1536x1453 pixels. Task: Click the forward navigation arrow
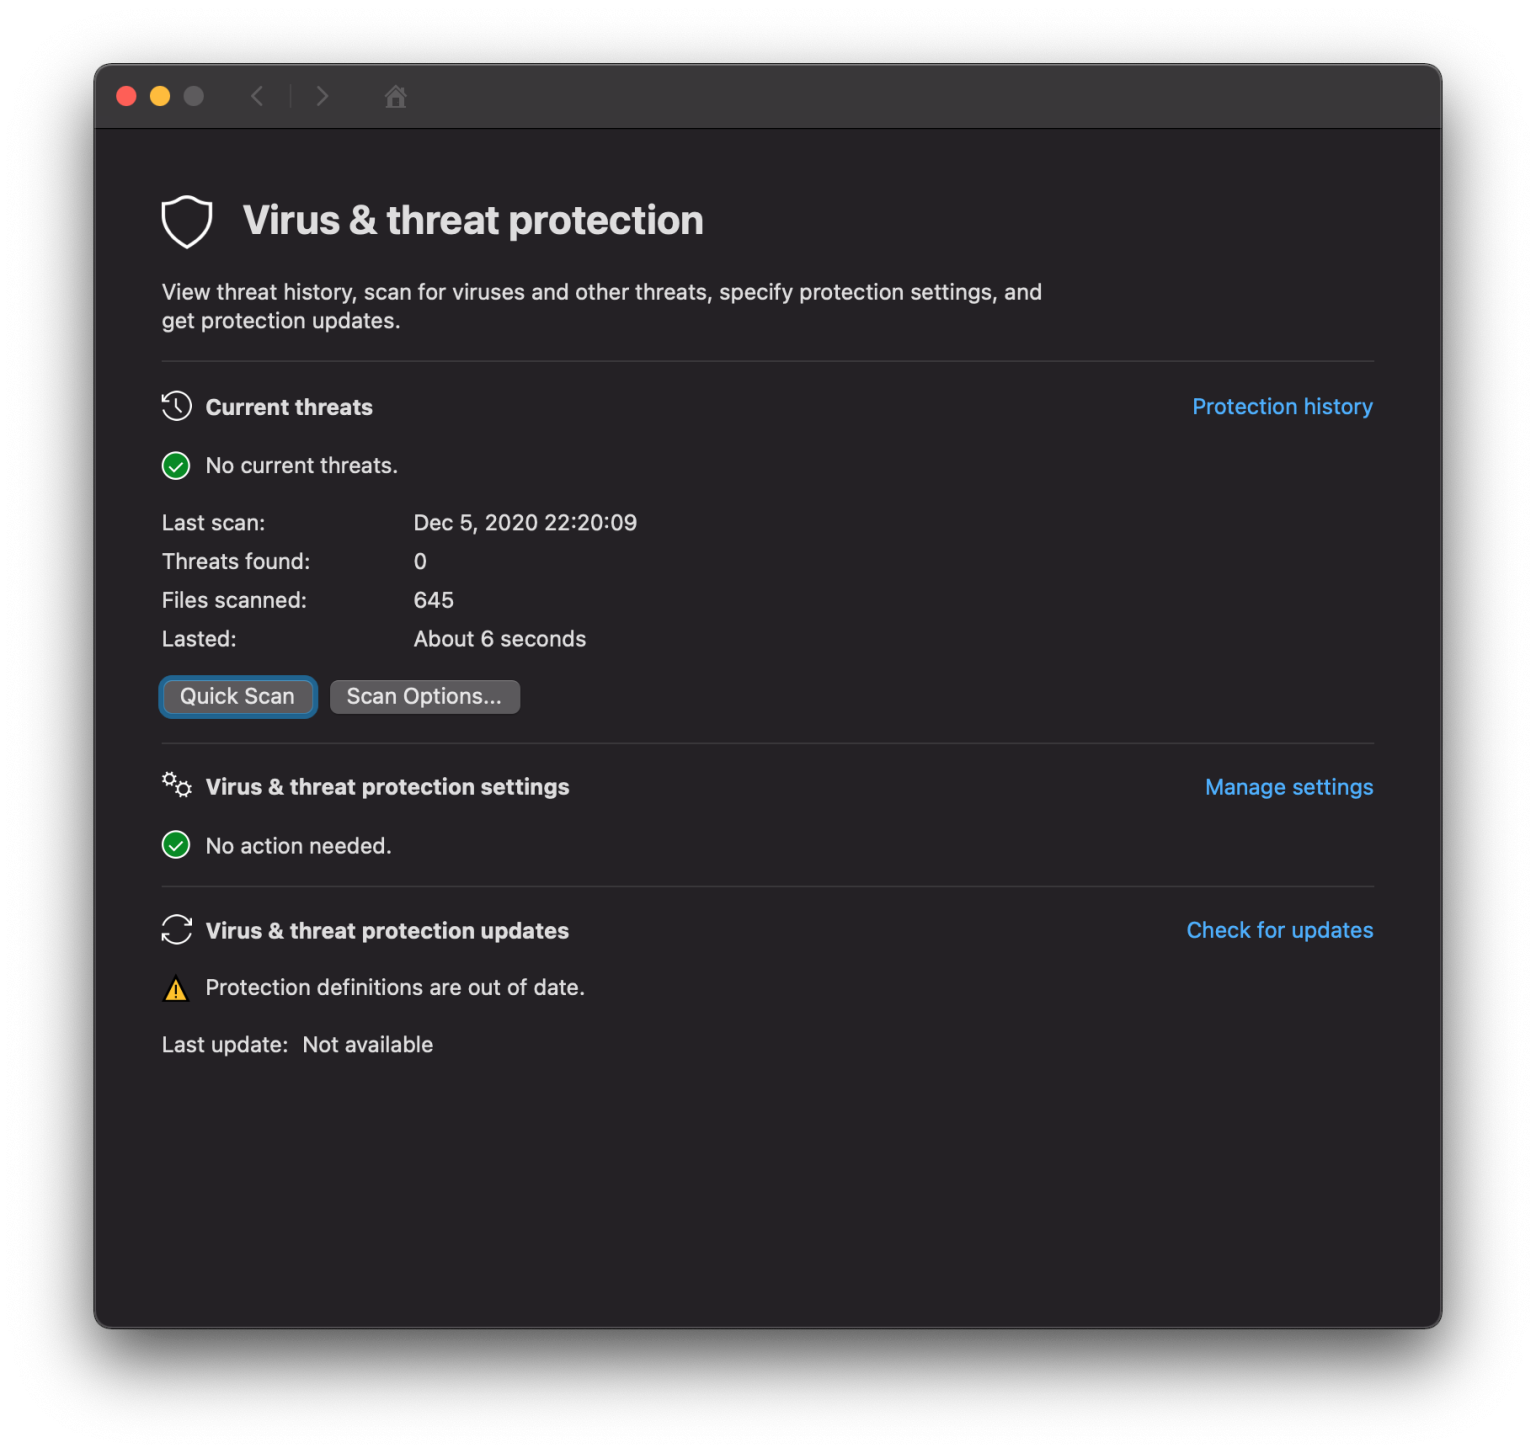tap(322, 96)
